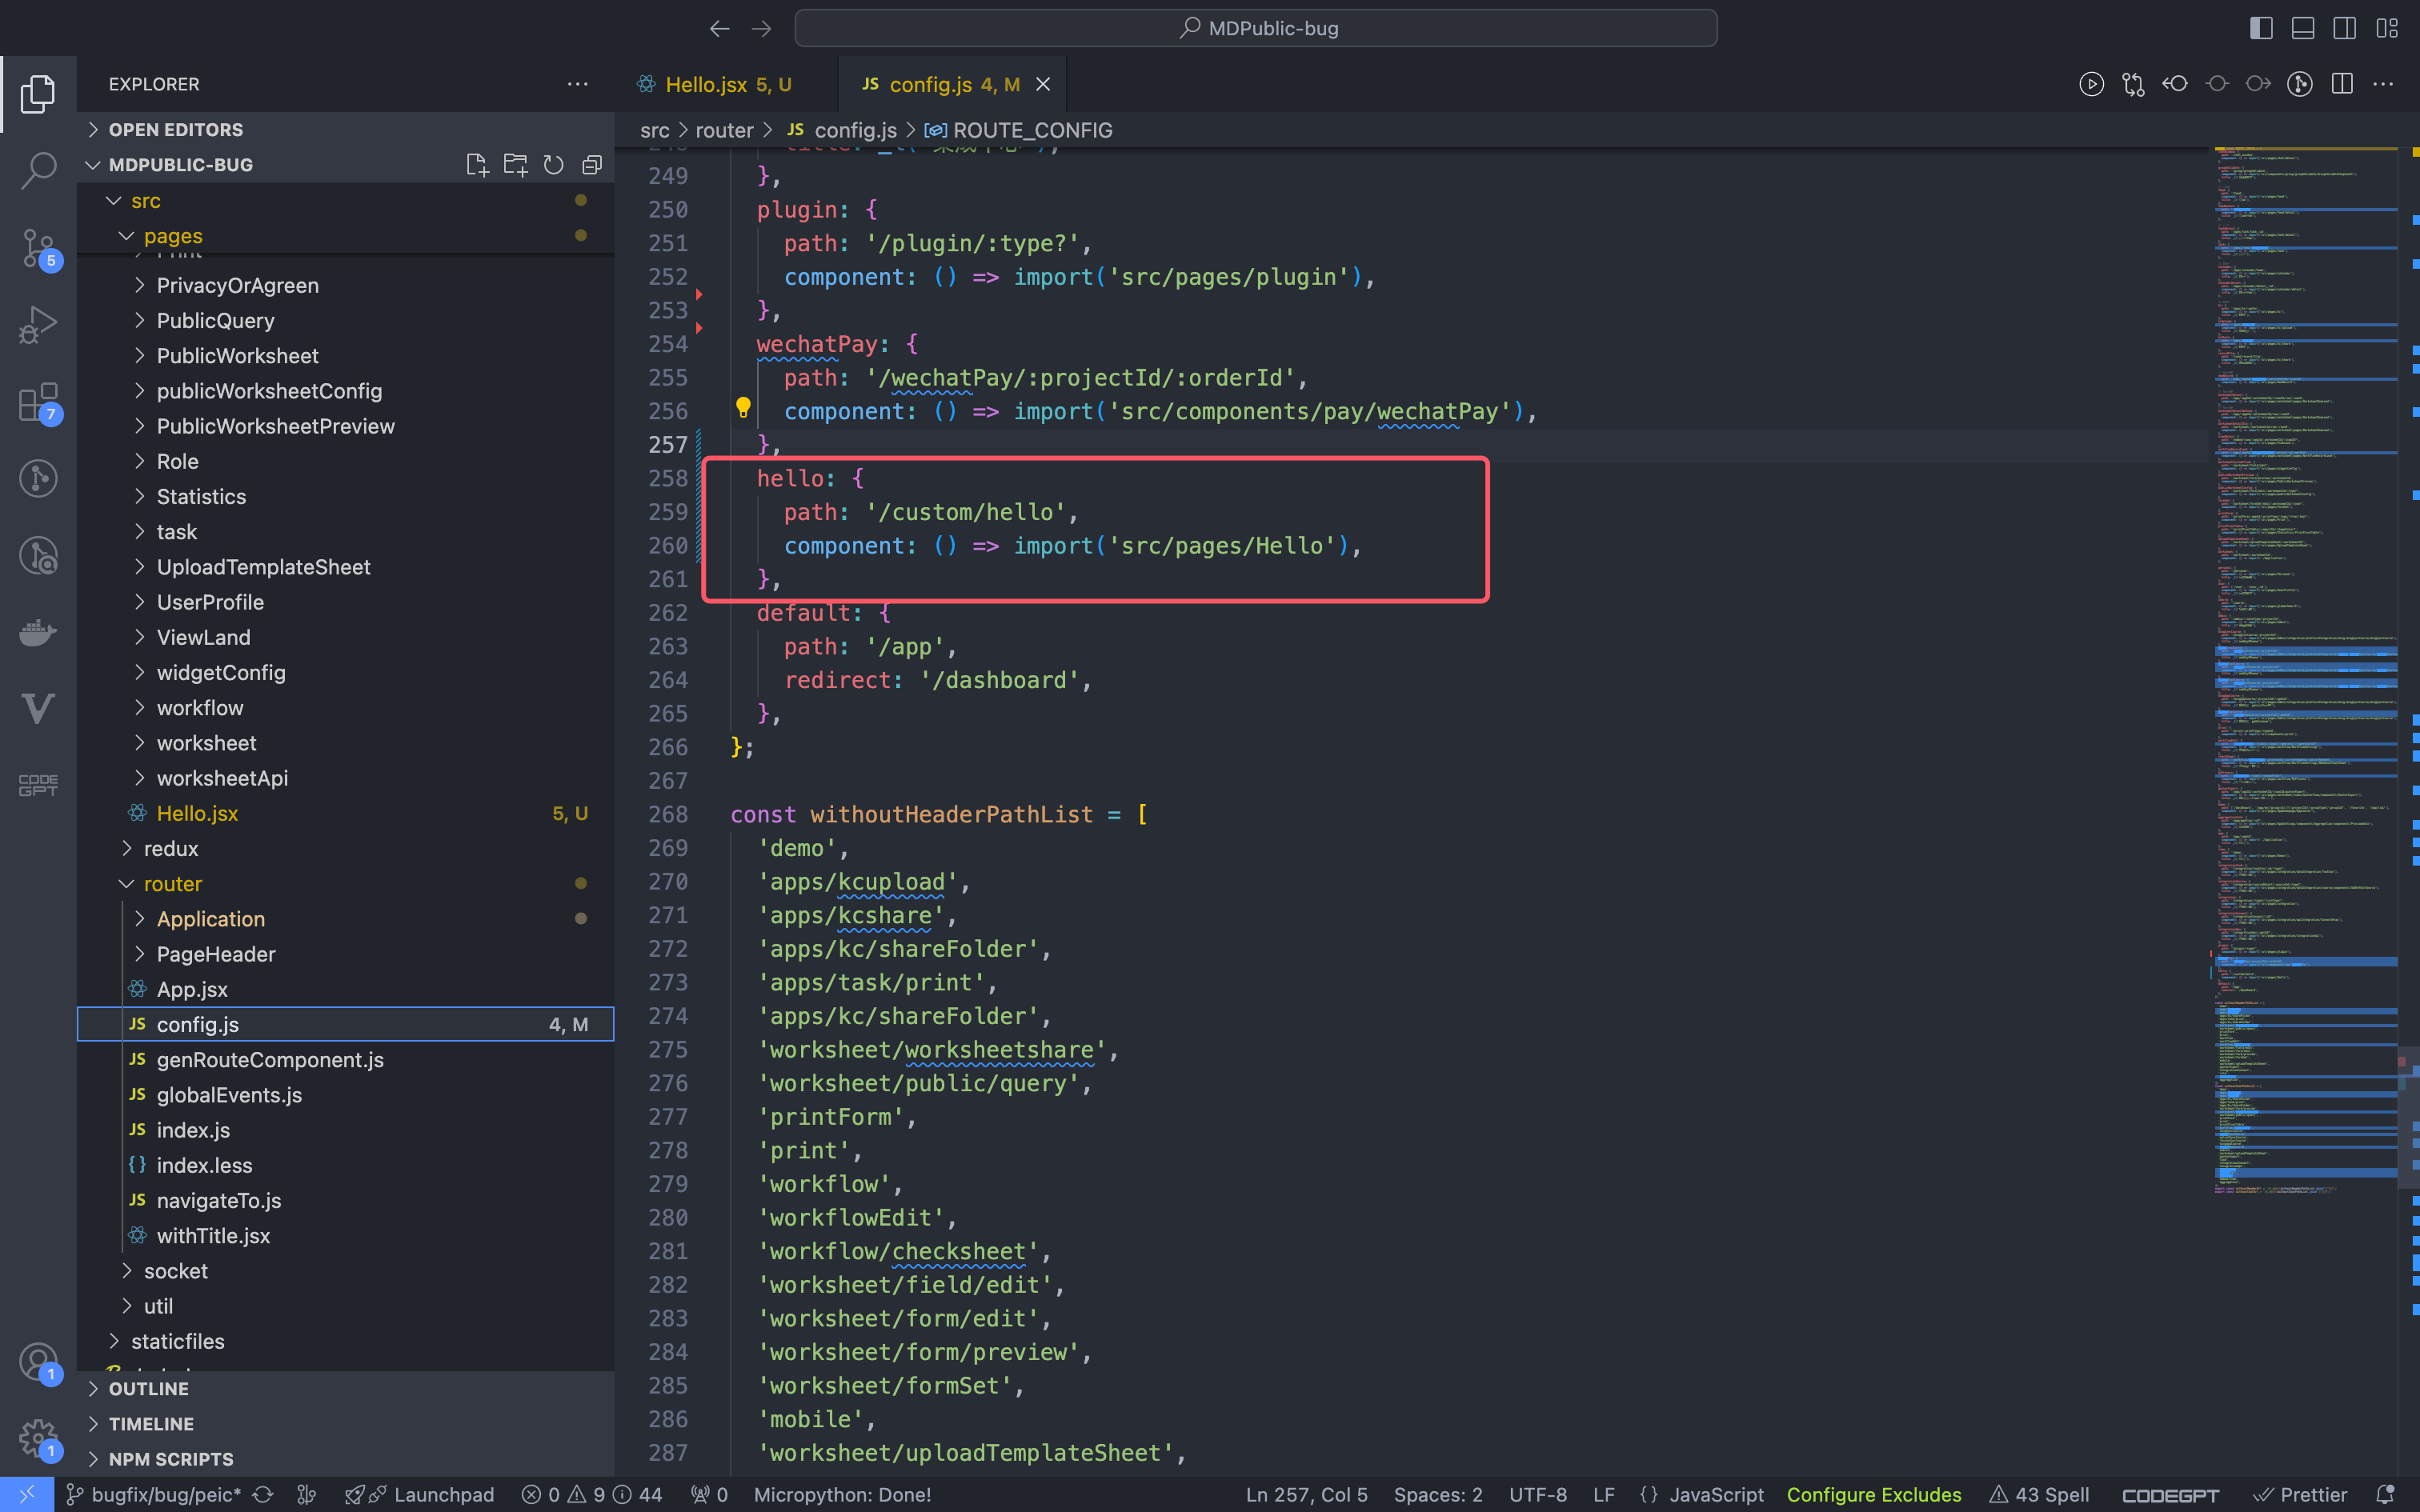Image resolution: width=2420 pixels, height=1512 pixels.
Task: Open navigateTo.js in file tree
Action: pos(345,1201)
